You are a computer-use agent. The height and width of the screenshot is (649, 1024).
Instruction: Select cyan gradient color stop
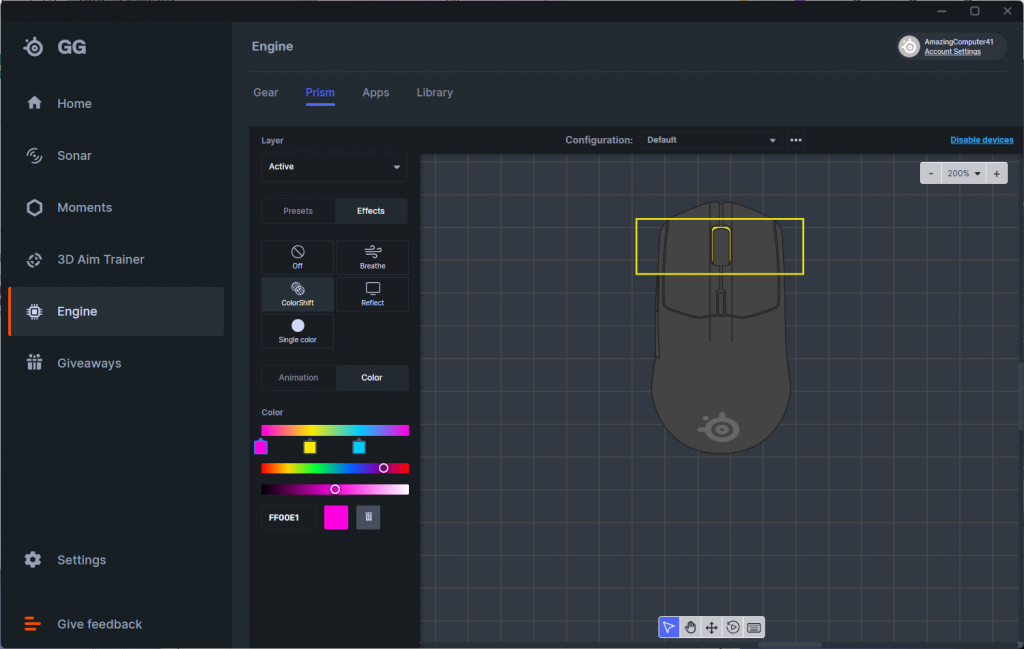(359, 447)
